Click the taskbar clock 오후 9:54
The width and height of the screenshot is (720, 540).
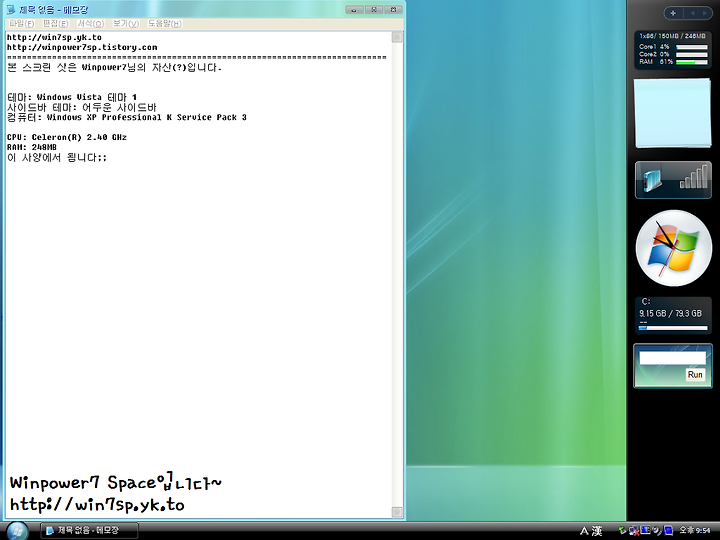coord(695,530)
